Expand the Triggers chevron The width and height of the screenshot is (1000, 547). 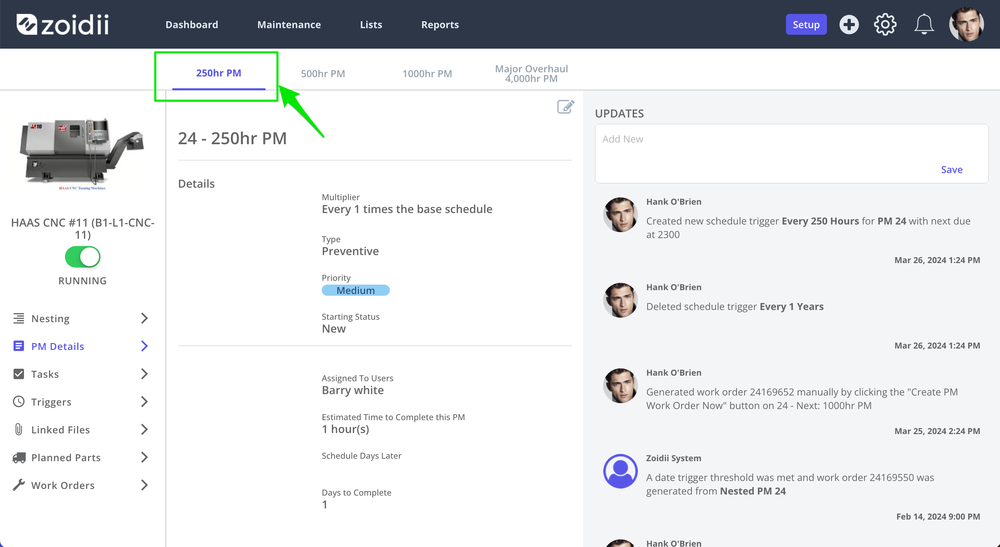pyautogui.click(x=144, y=402)
